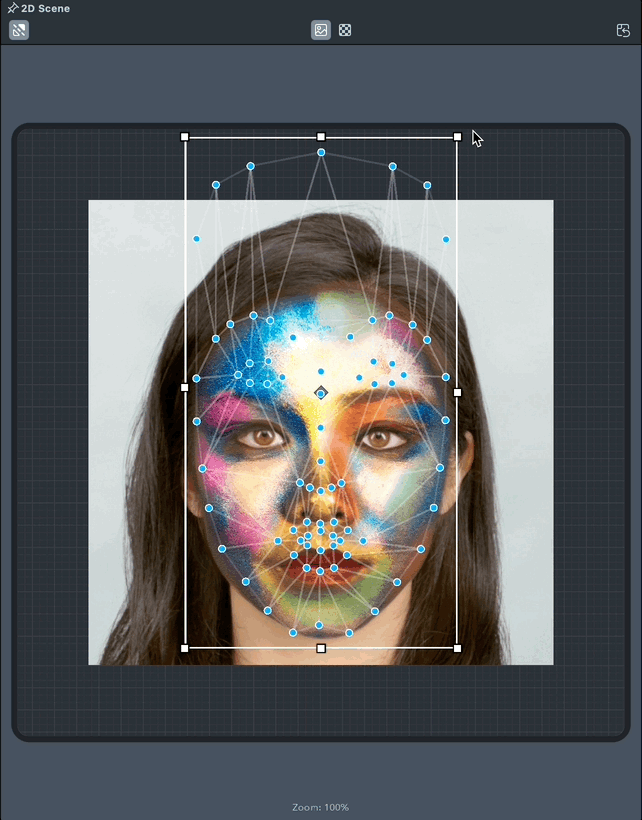This screenshot has height=820, width=642.
Task: Select the right-middle bounding box handle
Action: click(x=457, y=392)
